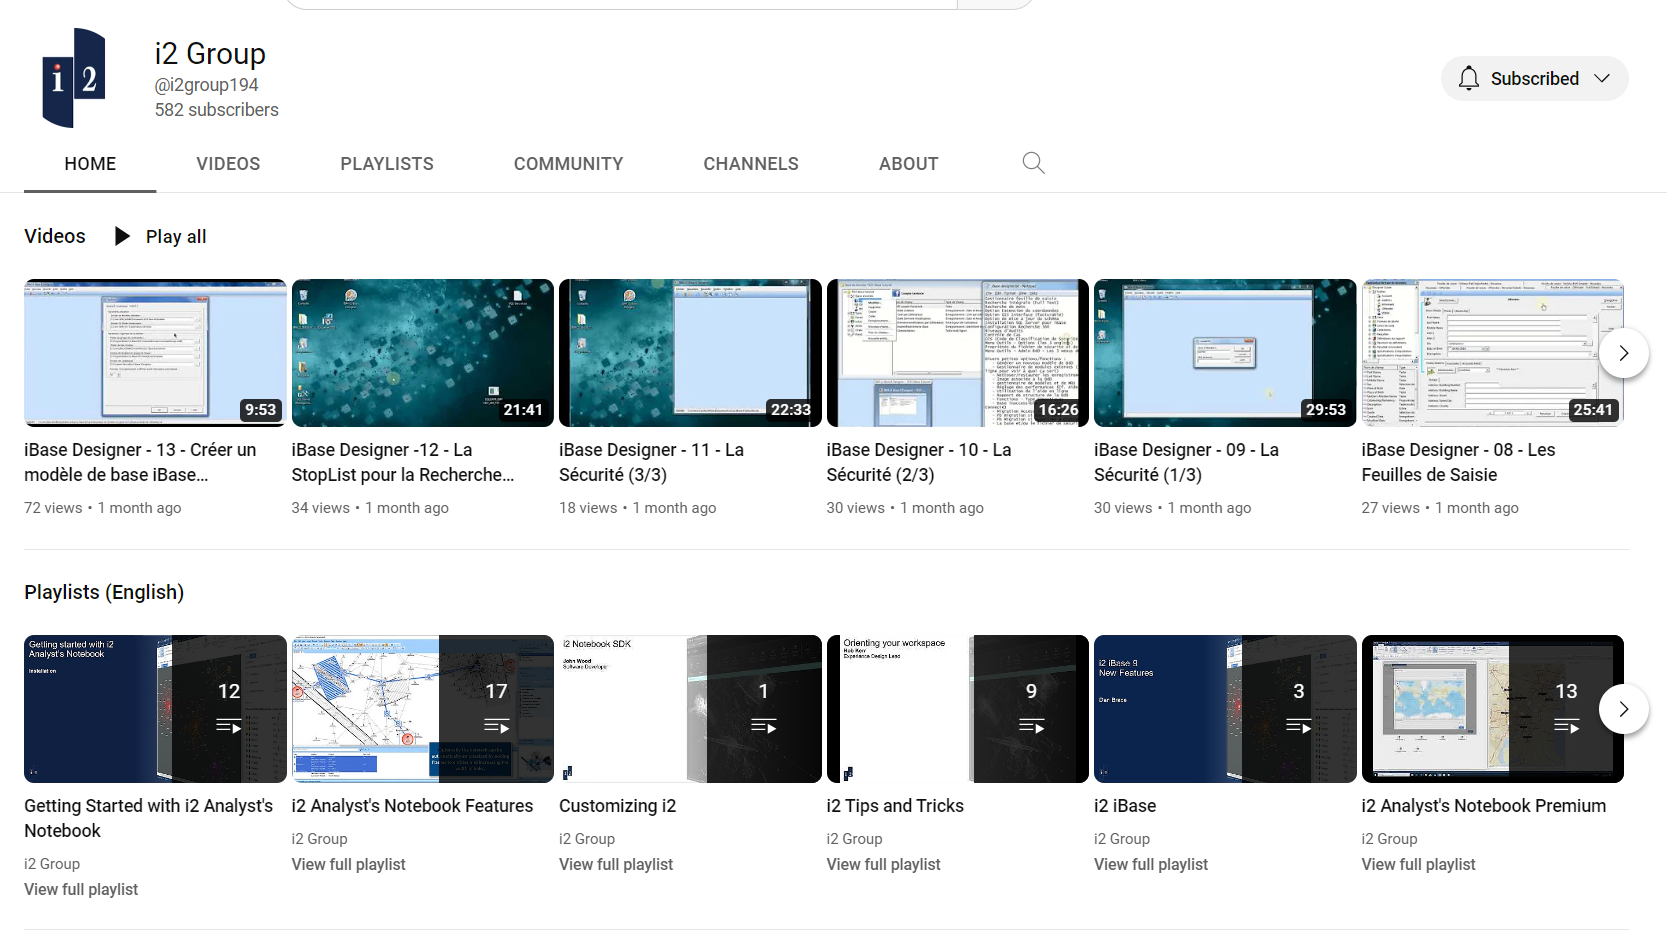The height and width of the screenshot is (938, 1667).
Task: Open i2 Analyst's Notebook Premium playlist title
Action: (1483, 806)
